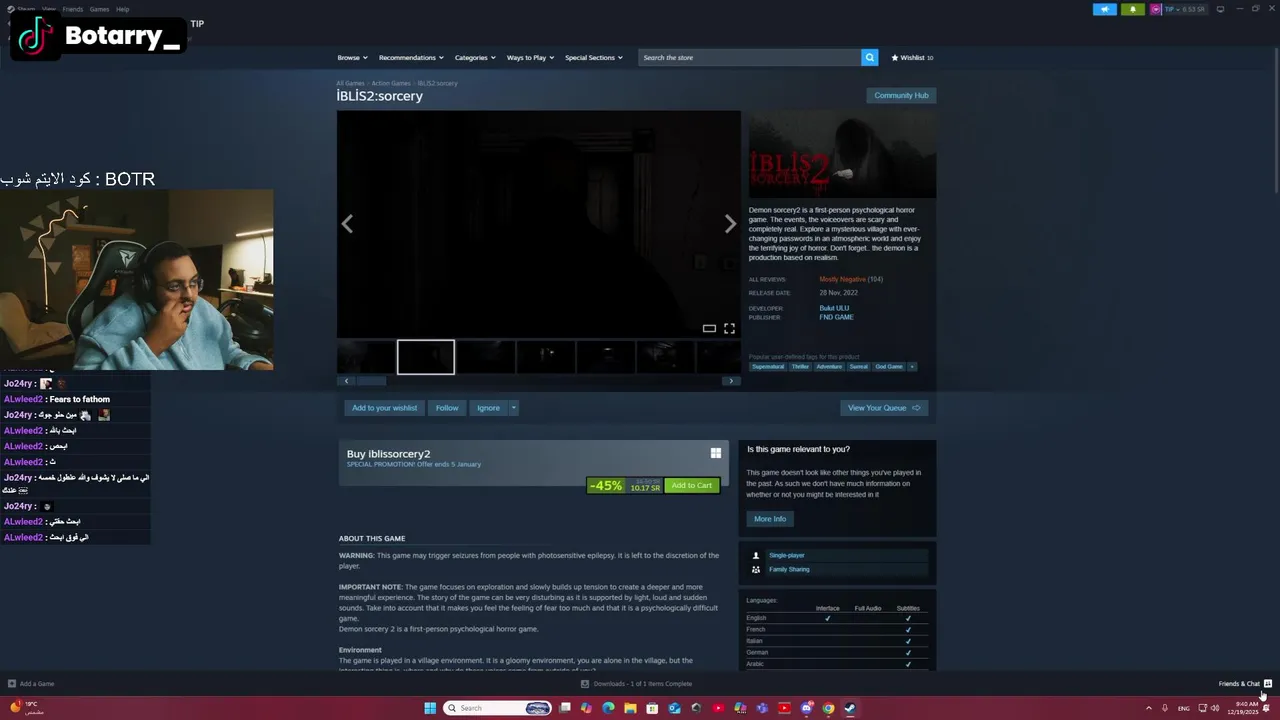Toggle theater mode on media player
Image resolution: width=1280 pixels, height=720 pixels.
(x=709, y=328)
